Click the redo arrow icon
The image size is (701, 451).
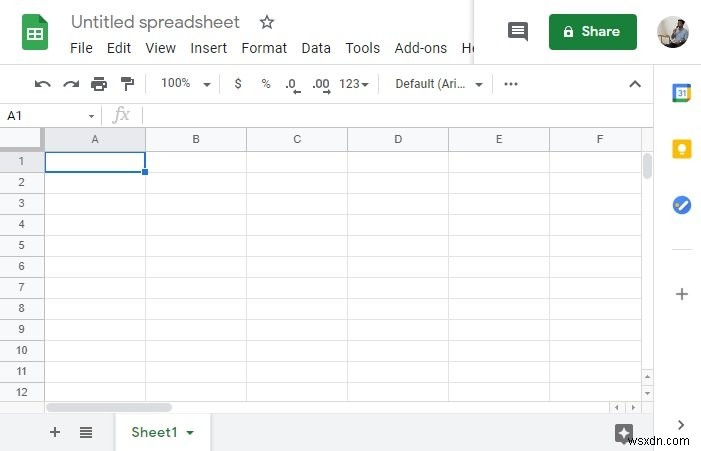click(70, 84)
